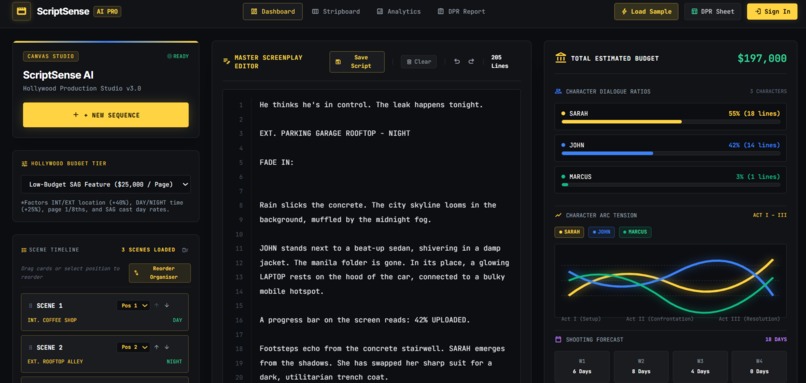Click the Load Sample button
Viewport: 806px width, 383px height.
pos(646,11)
